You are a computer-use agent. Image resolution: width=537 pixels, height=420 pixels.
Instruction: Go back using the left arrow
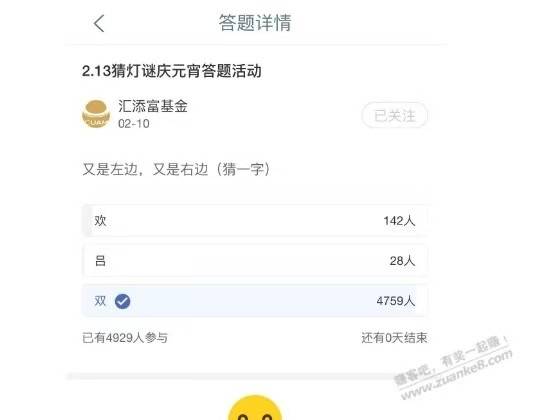click(99, 24)
